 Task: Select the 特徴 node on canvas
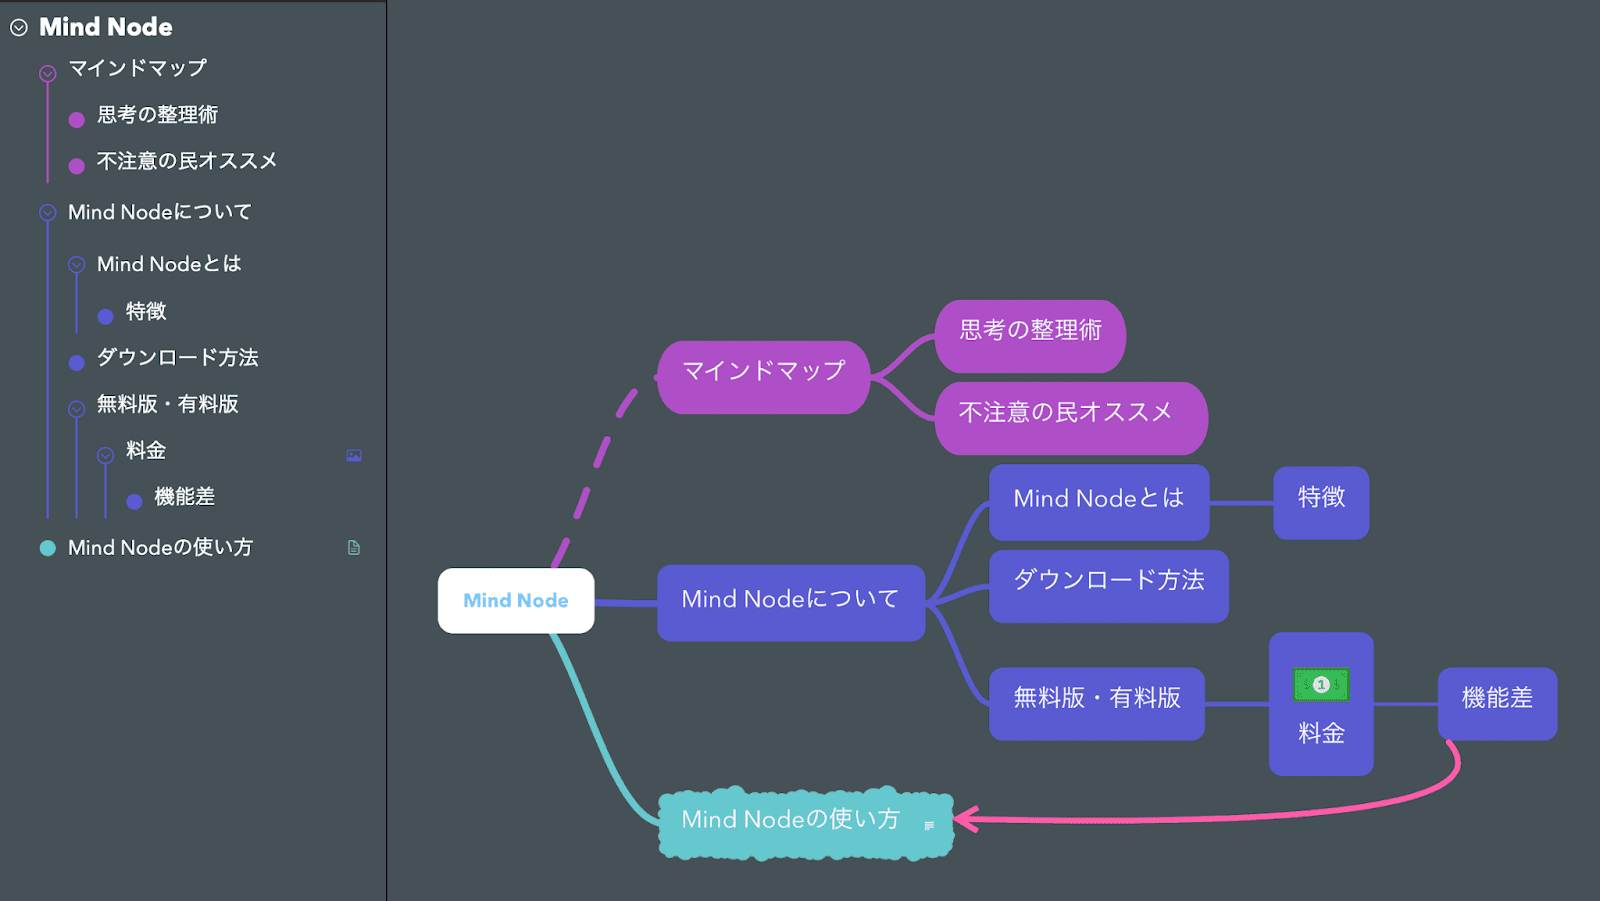pos(1321,502)
